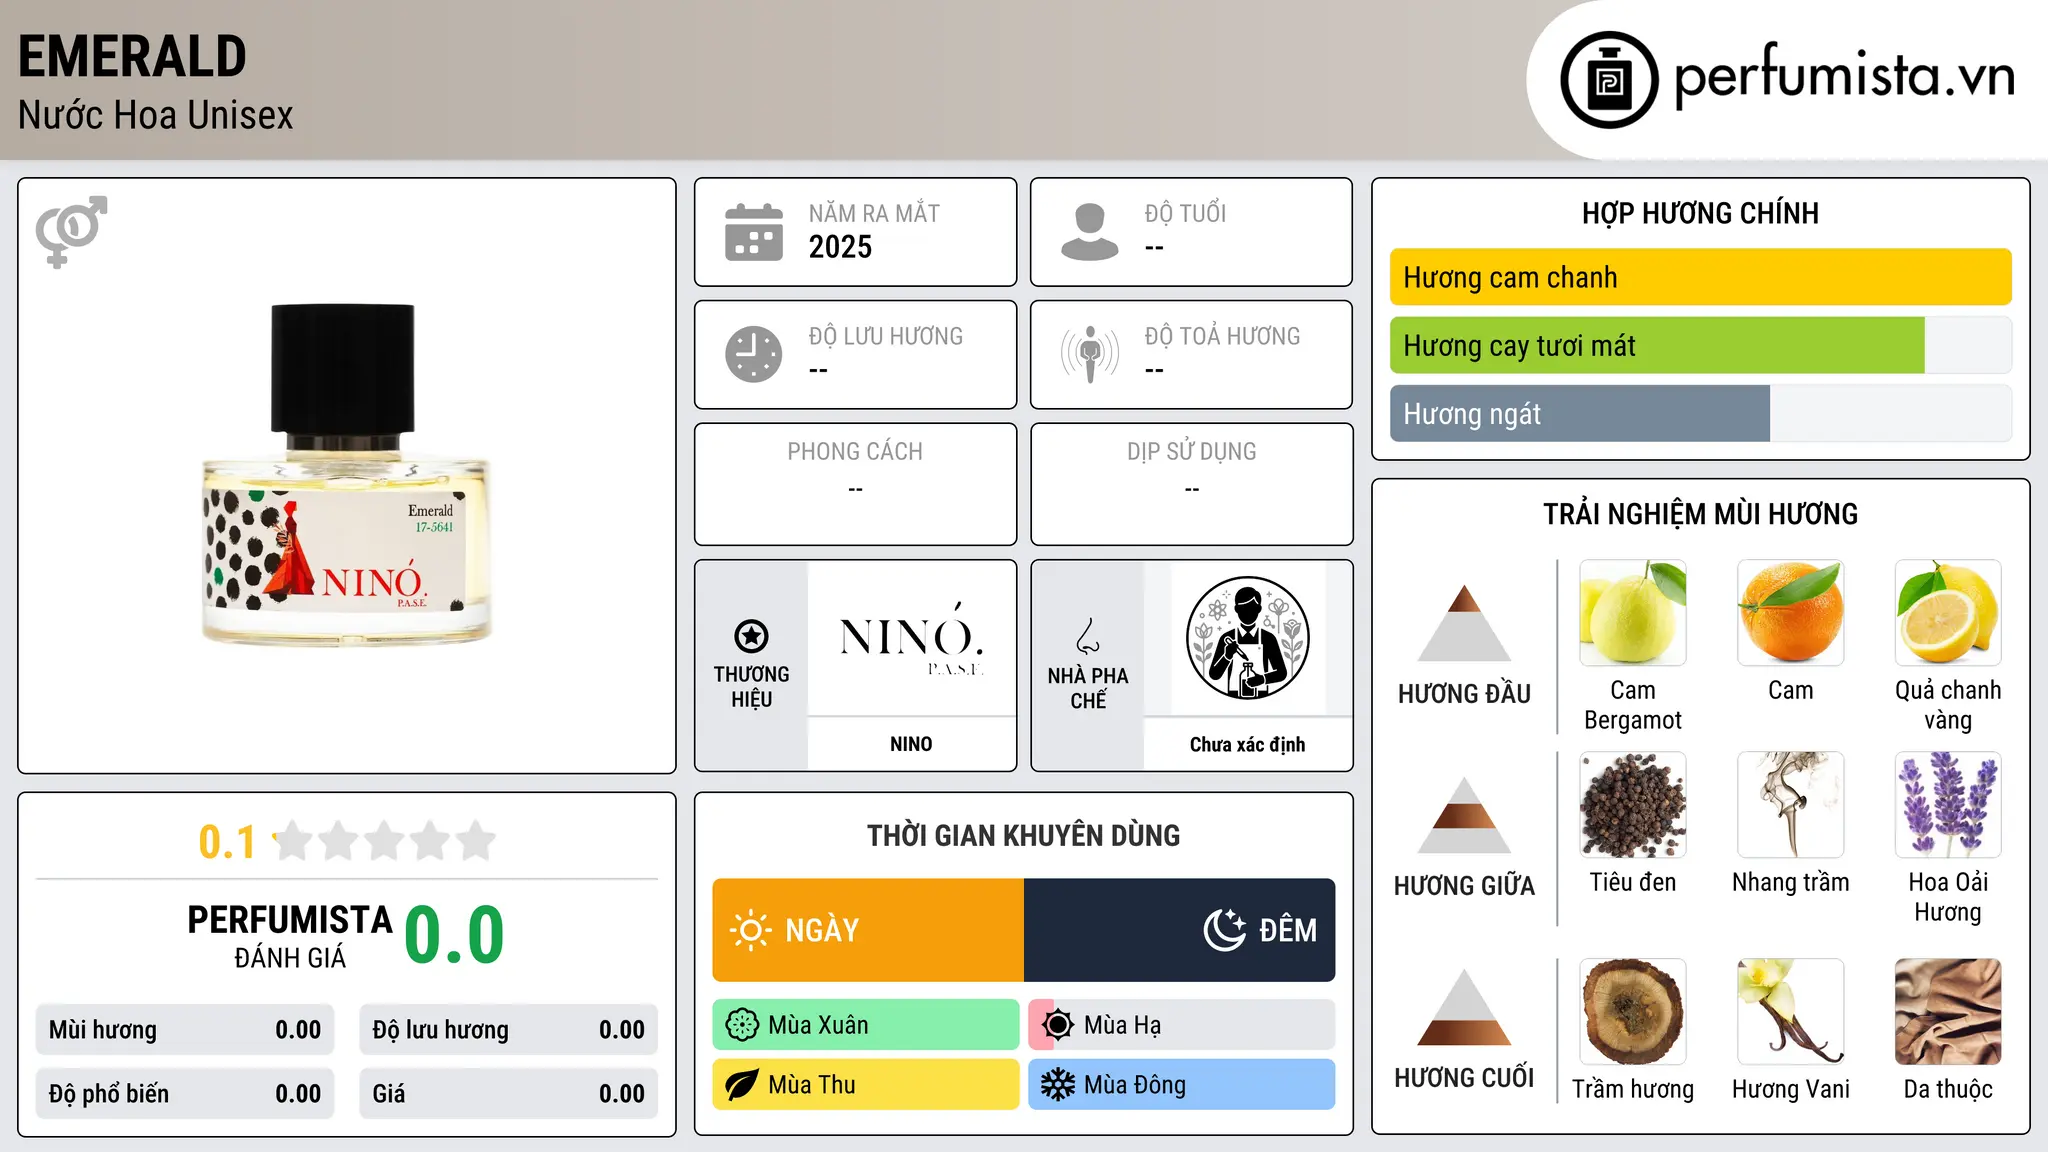2048x1152 pixels.
Task: Click the Hương cuối pyramid icon
Action: pos(1464,1007)
